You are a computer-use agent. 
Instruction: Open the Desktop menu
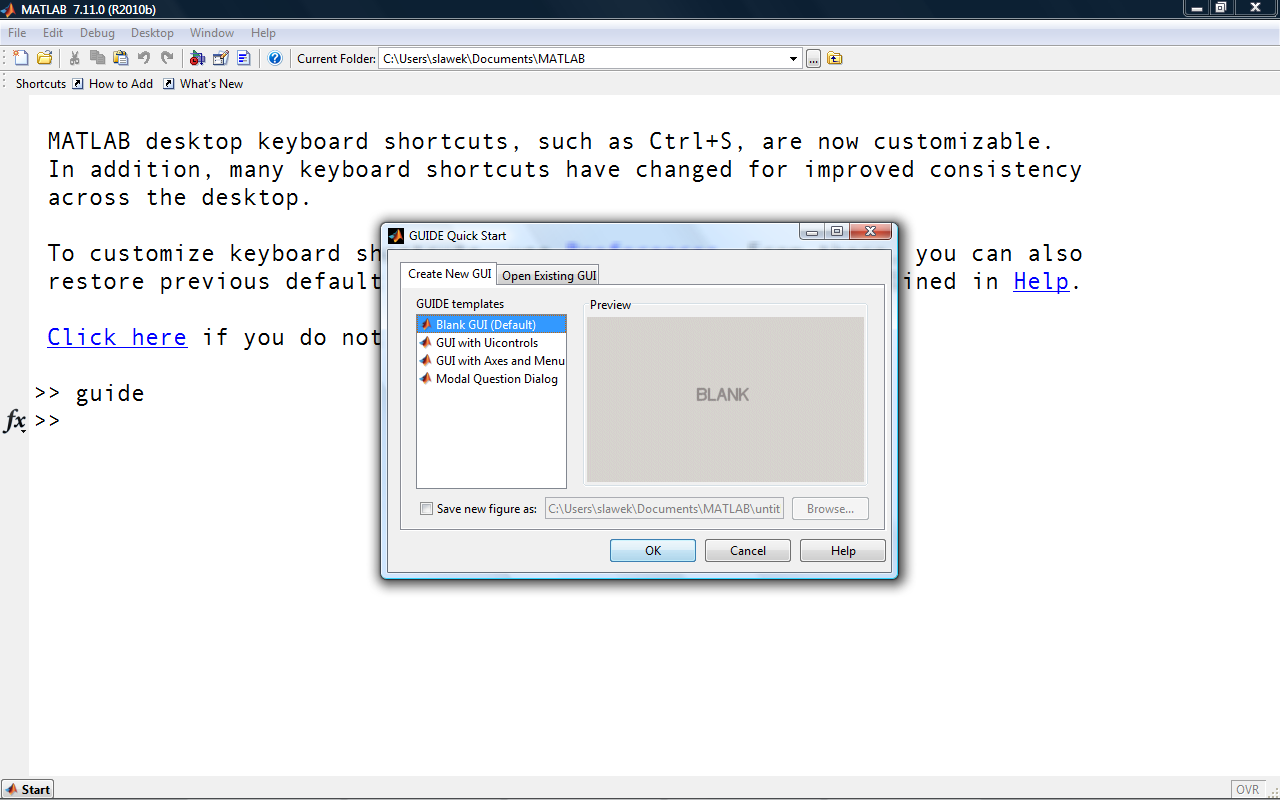click(x=152, y=33)
